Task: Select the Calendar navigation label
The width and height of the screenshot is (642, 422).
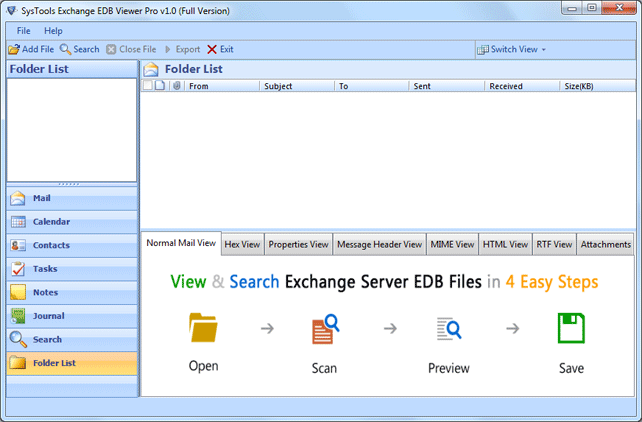Action: (x=52, y=221)
